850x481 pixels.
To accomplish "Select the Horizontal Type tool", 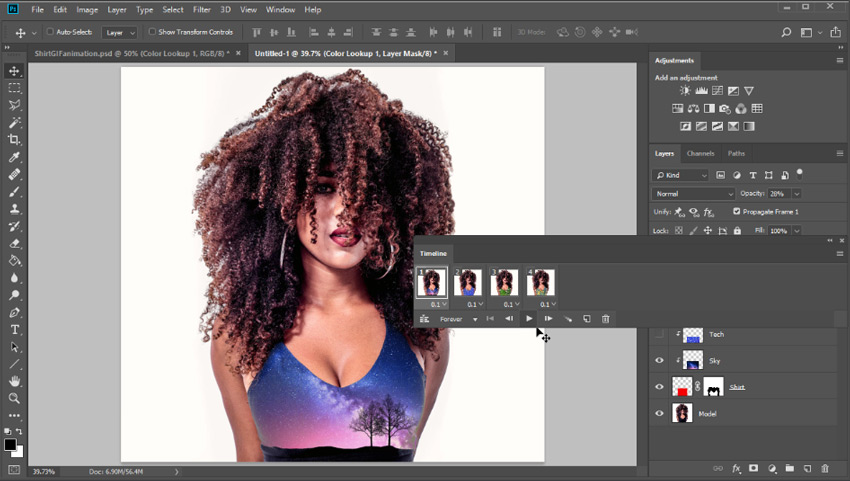I will (14, 330).
